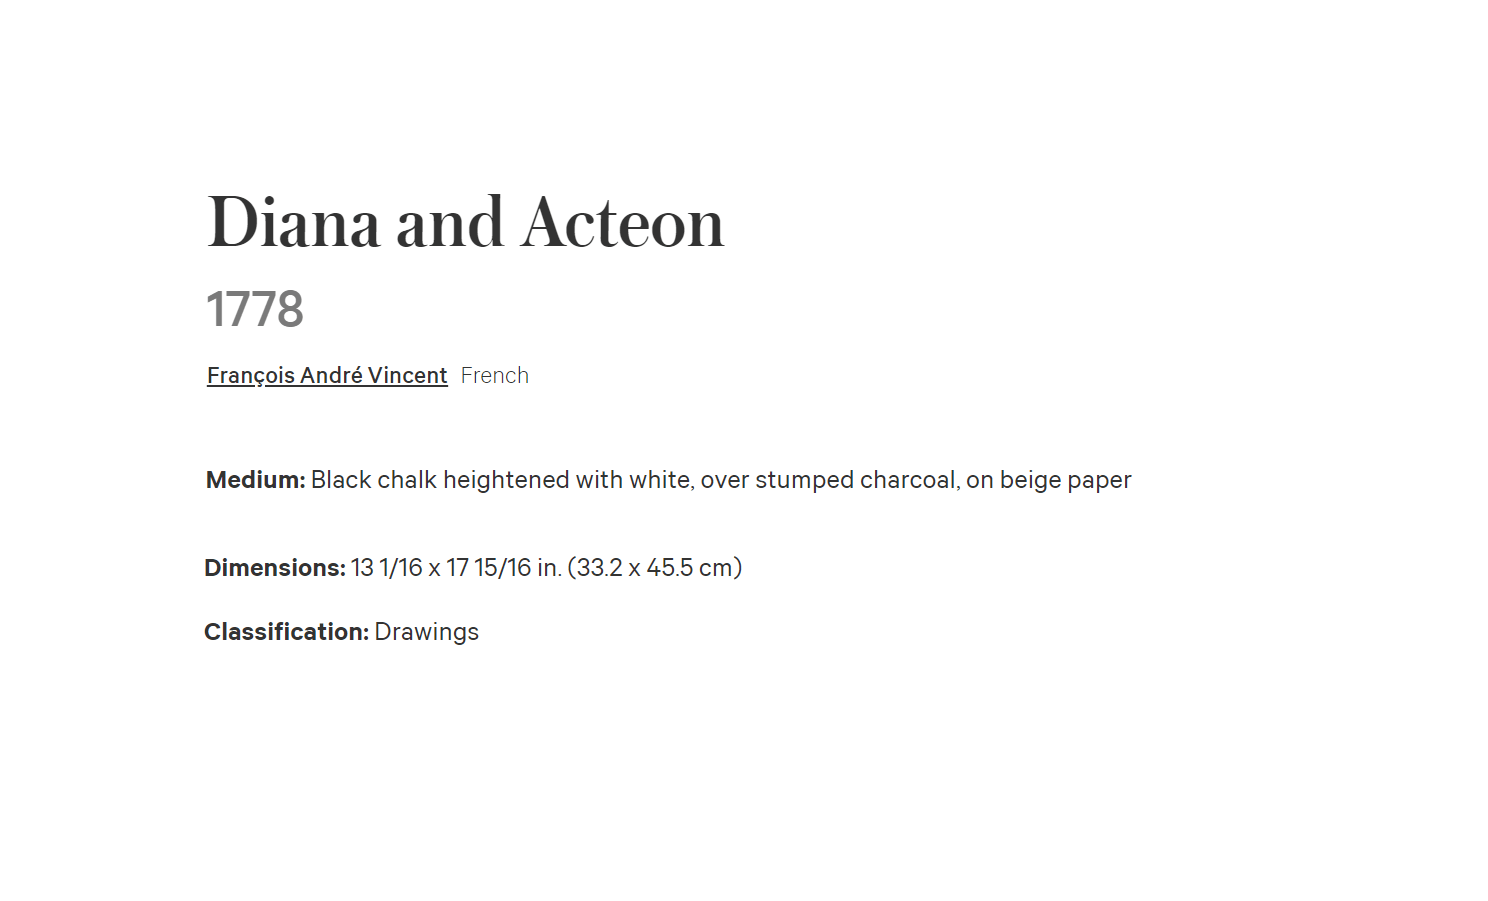Click the French nationality text
Image resolution: width=1488 pixels, height=901 pixels.
[x=494, y=376]
